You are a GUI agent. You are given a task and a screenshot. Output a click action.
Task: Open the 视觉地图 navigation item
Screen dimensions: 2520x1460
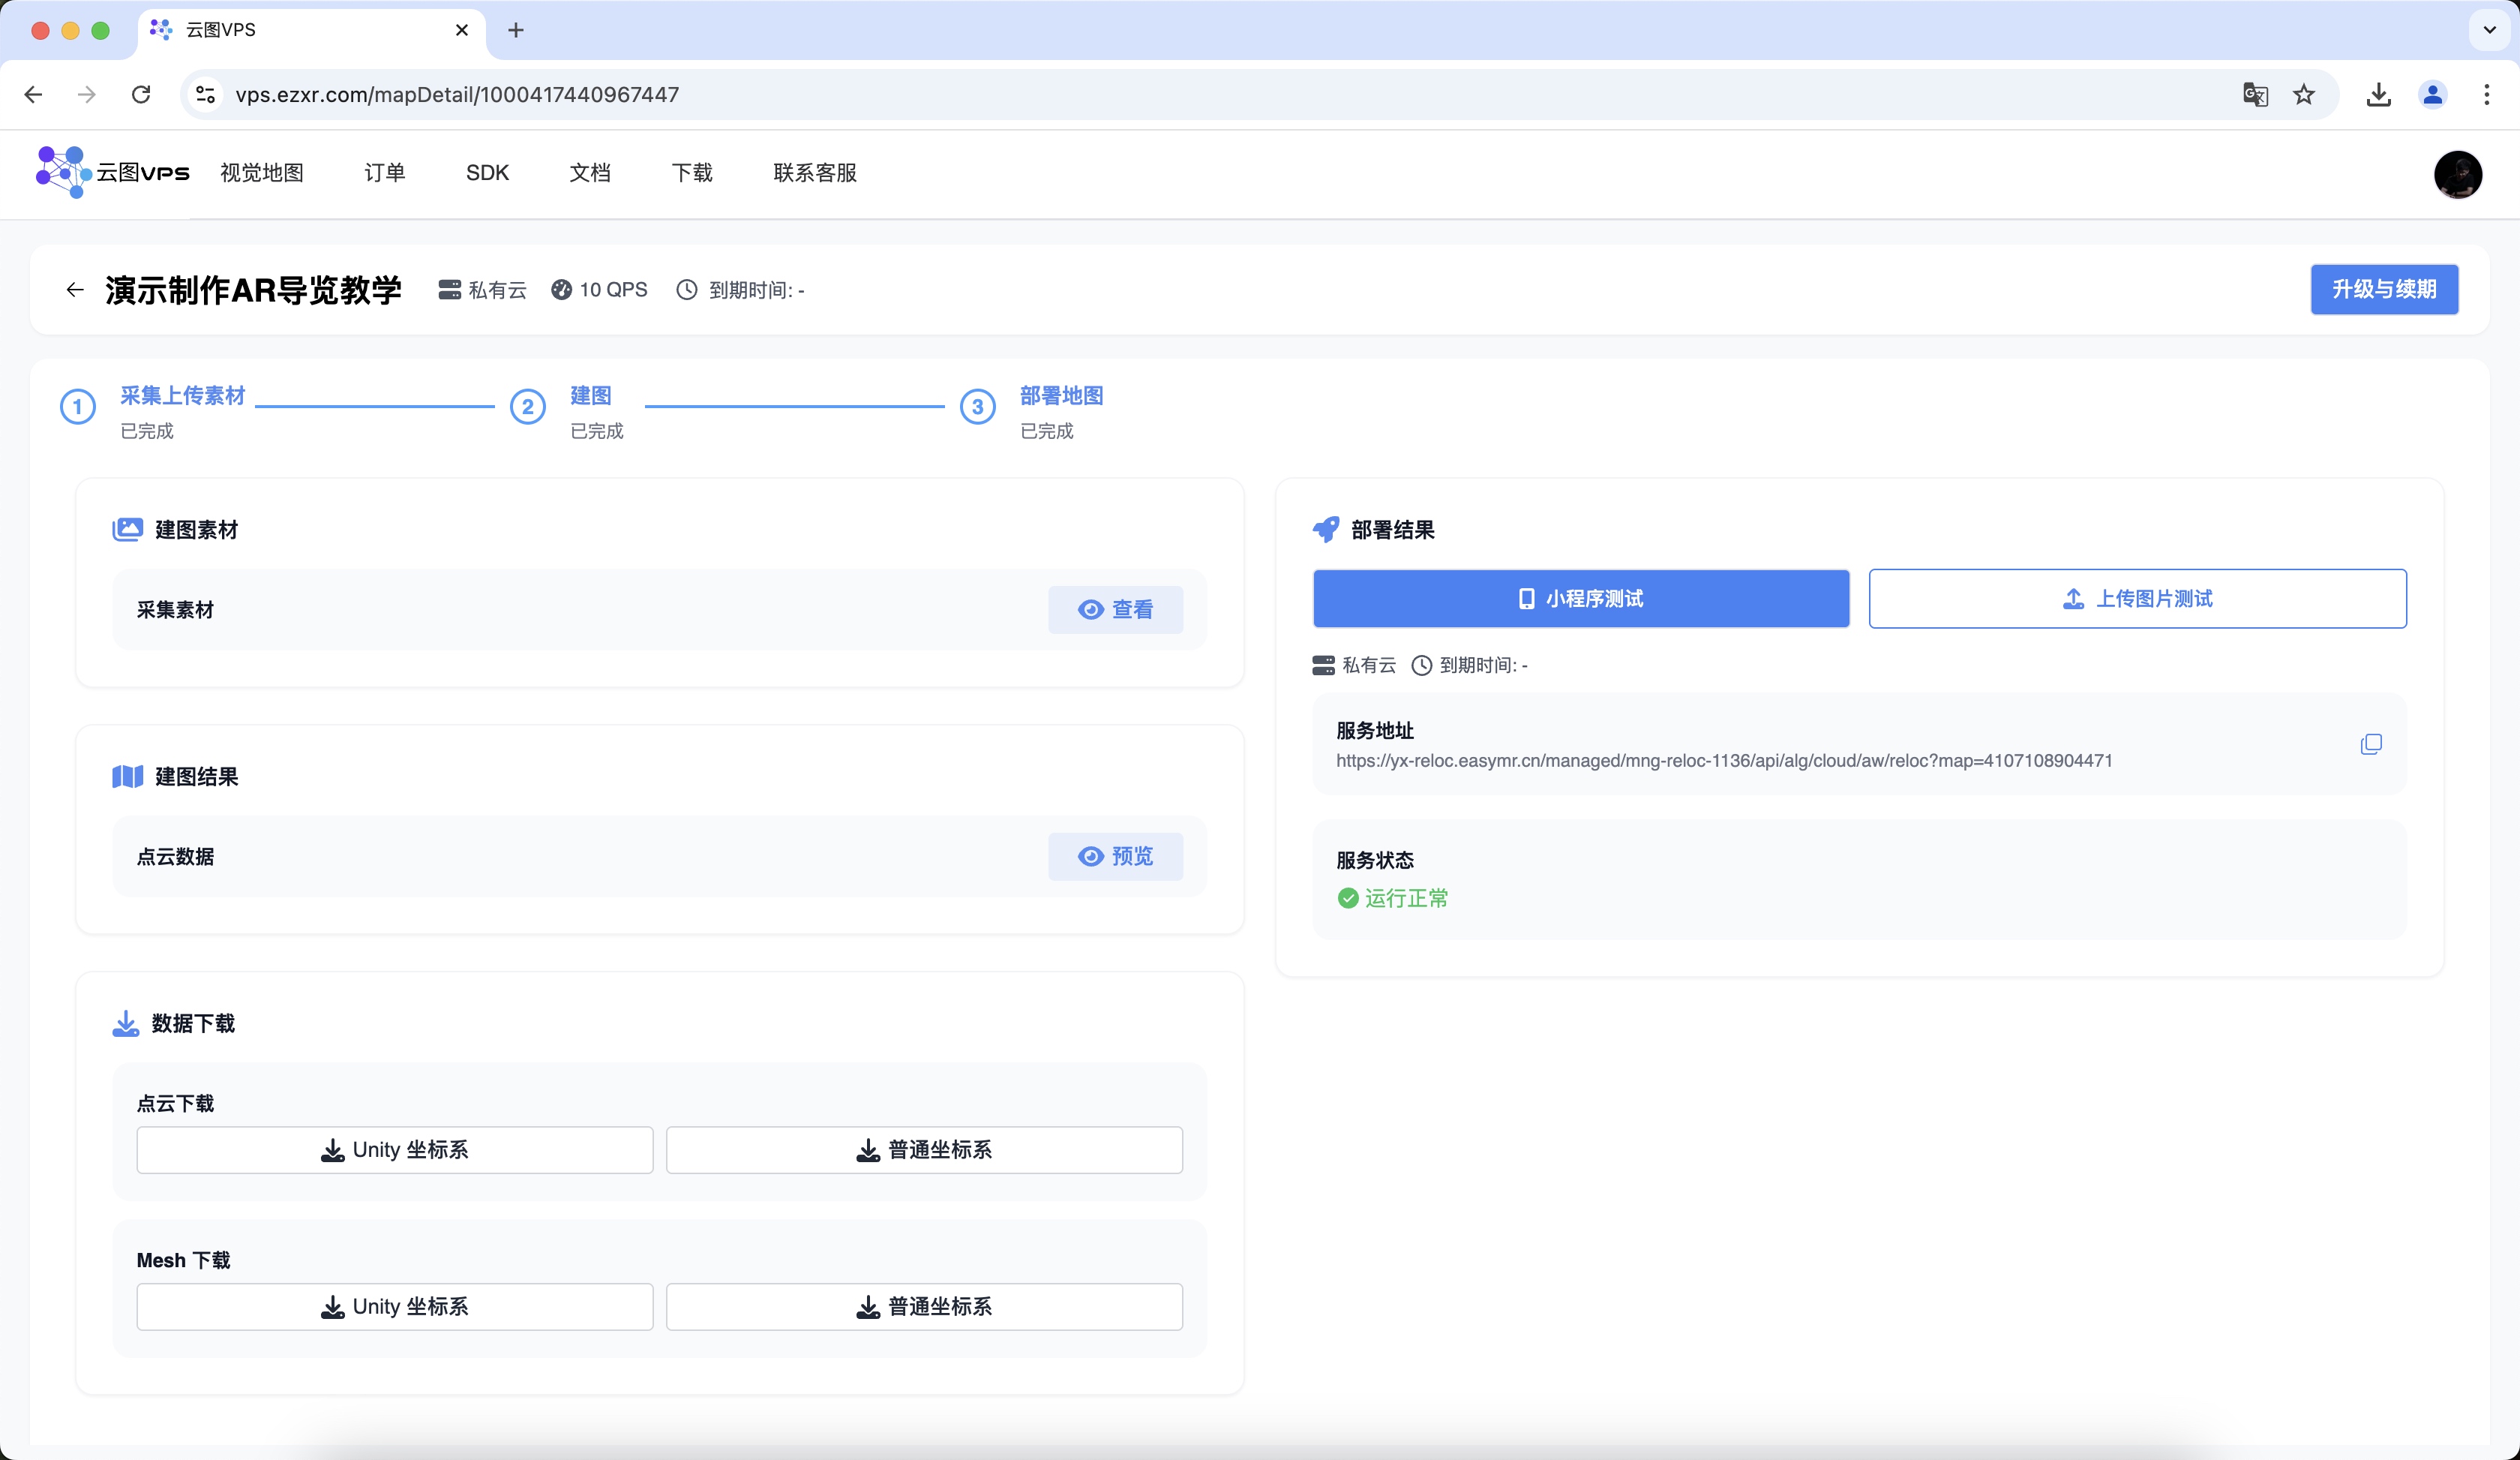[x=262, y=173]
